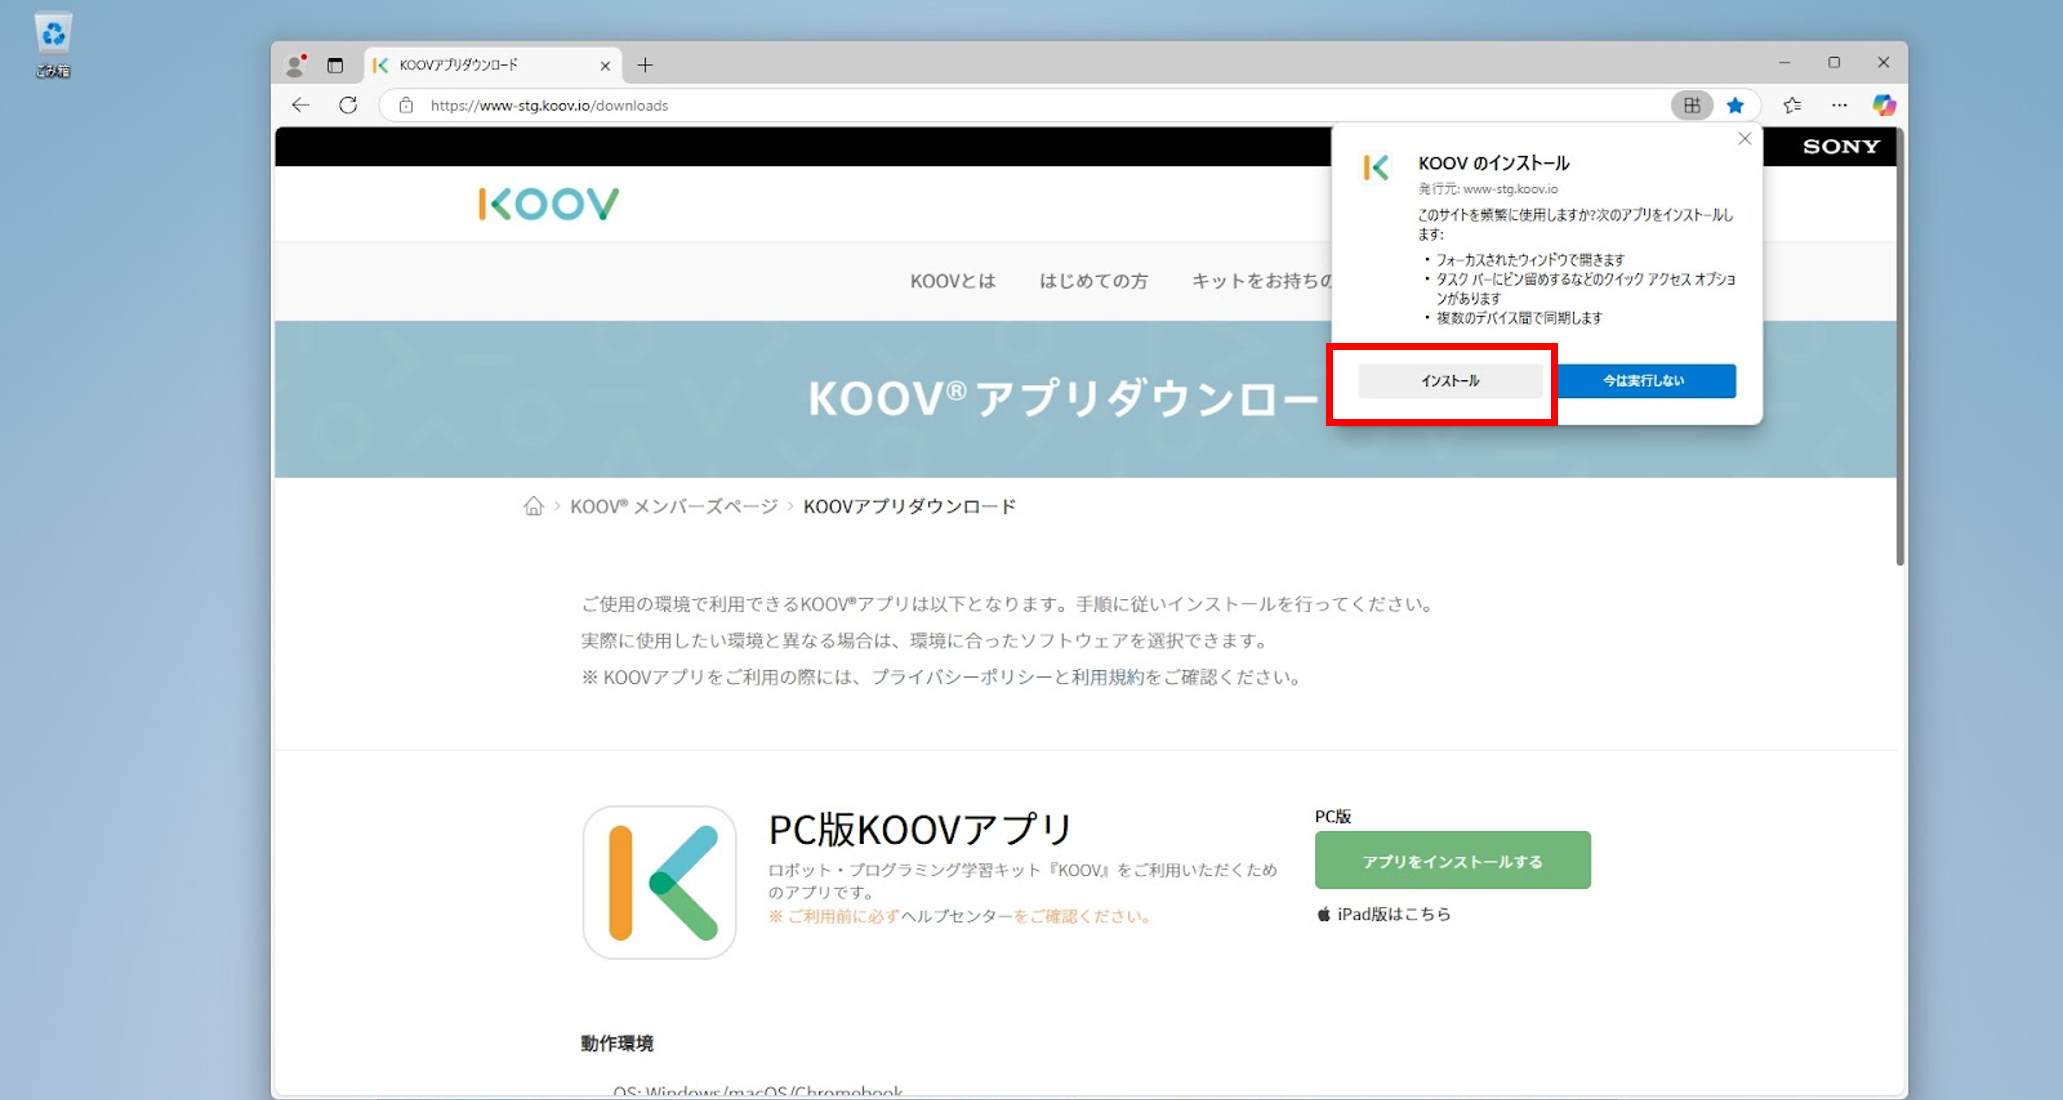Open browser settings three-dot menu
Viewport: 2063px width, 1100px height.
pos(1839,105)
